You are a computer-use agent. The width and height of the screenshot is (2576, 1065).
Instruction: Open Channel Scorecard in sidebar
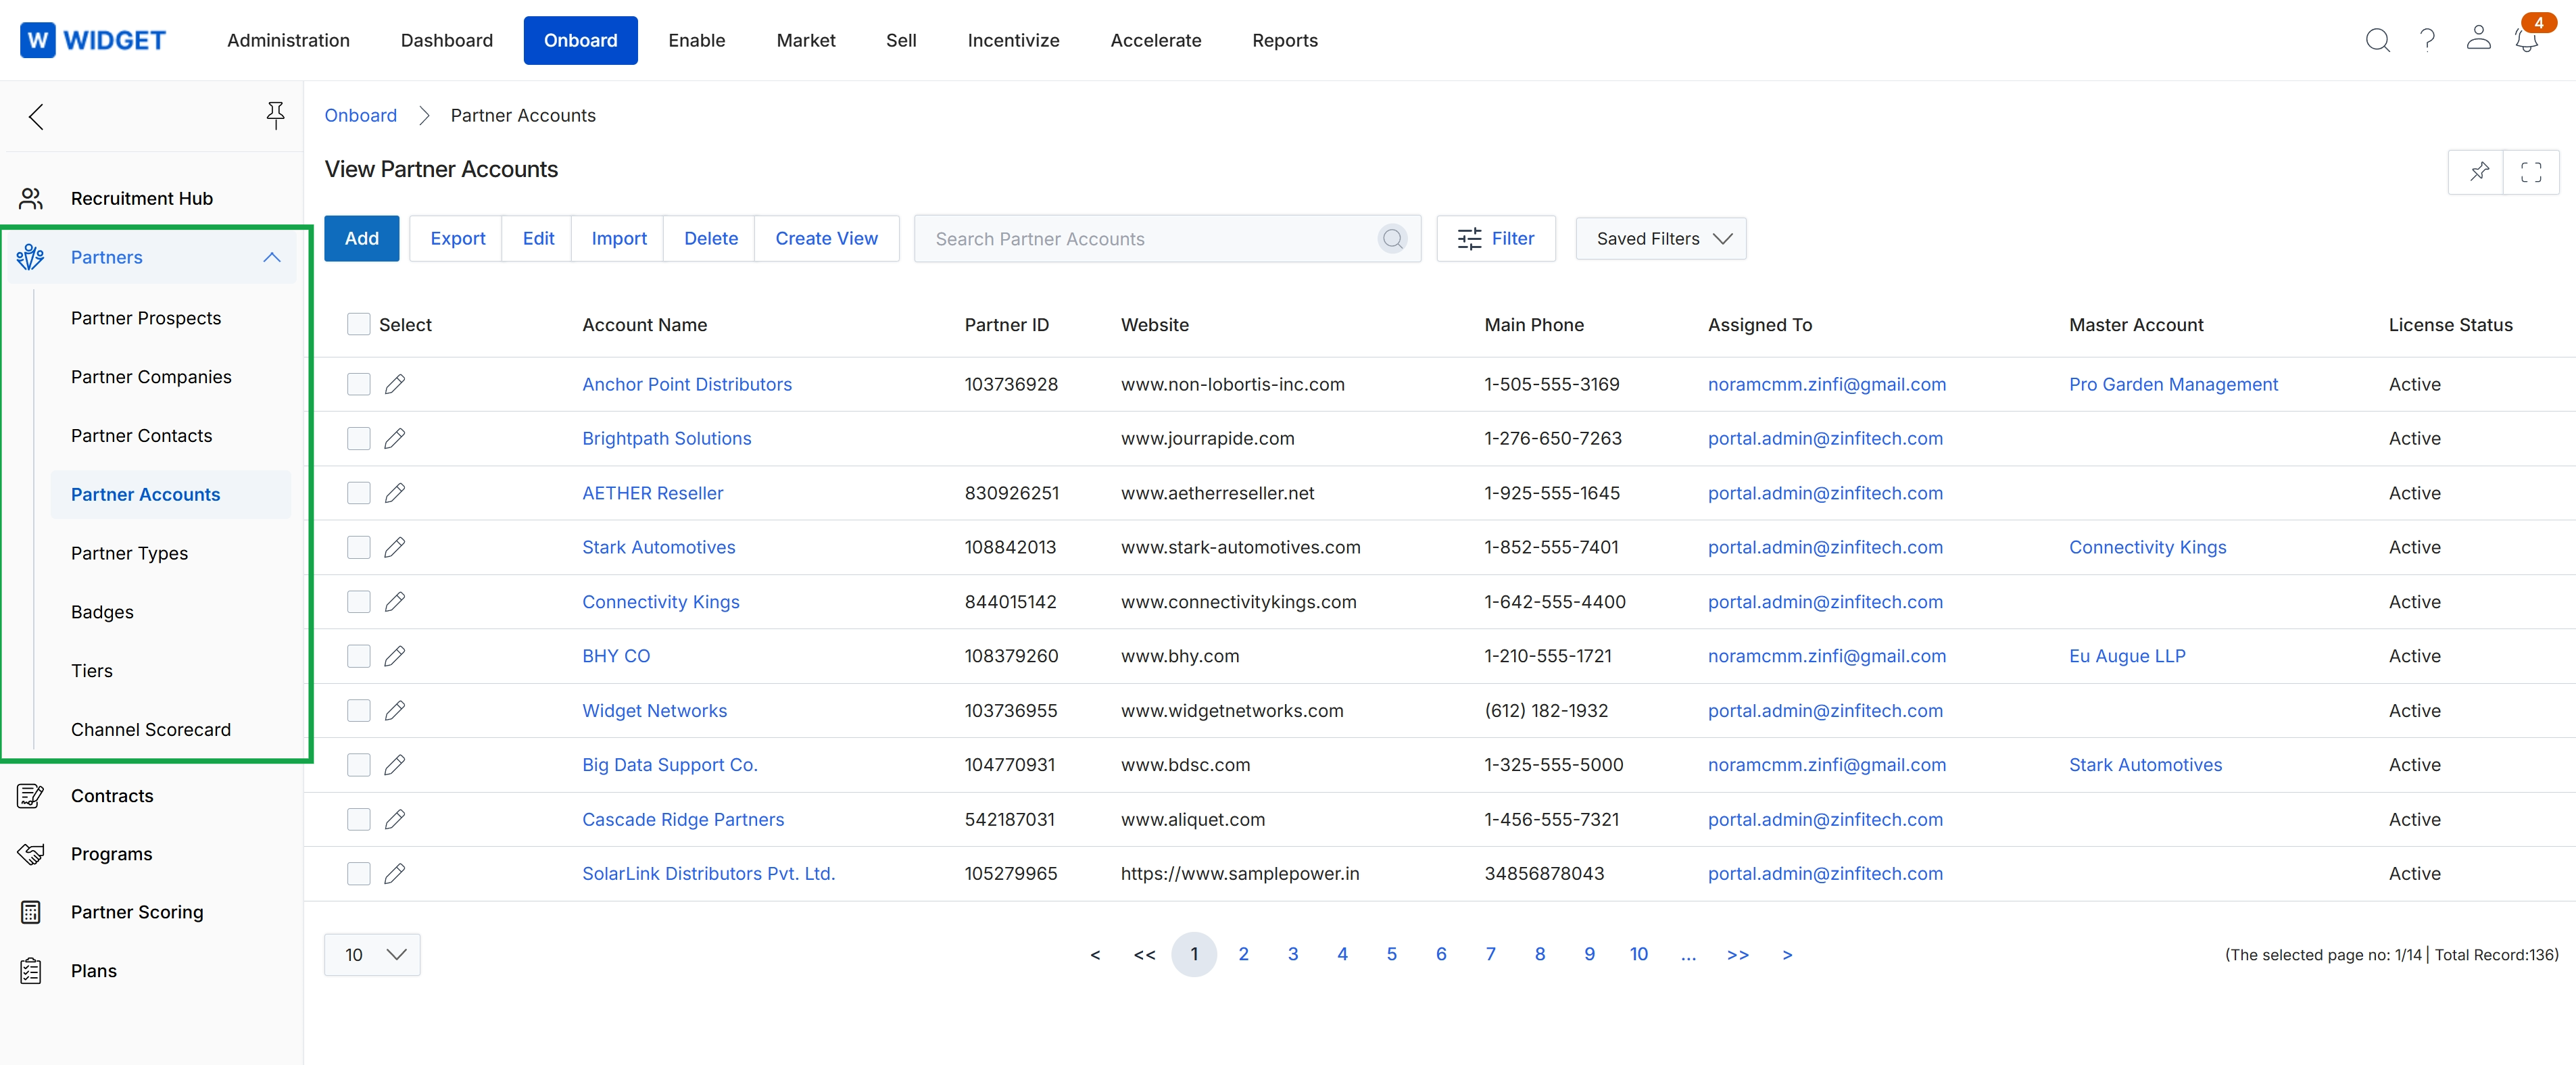coord(151,730)
